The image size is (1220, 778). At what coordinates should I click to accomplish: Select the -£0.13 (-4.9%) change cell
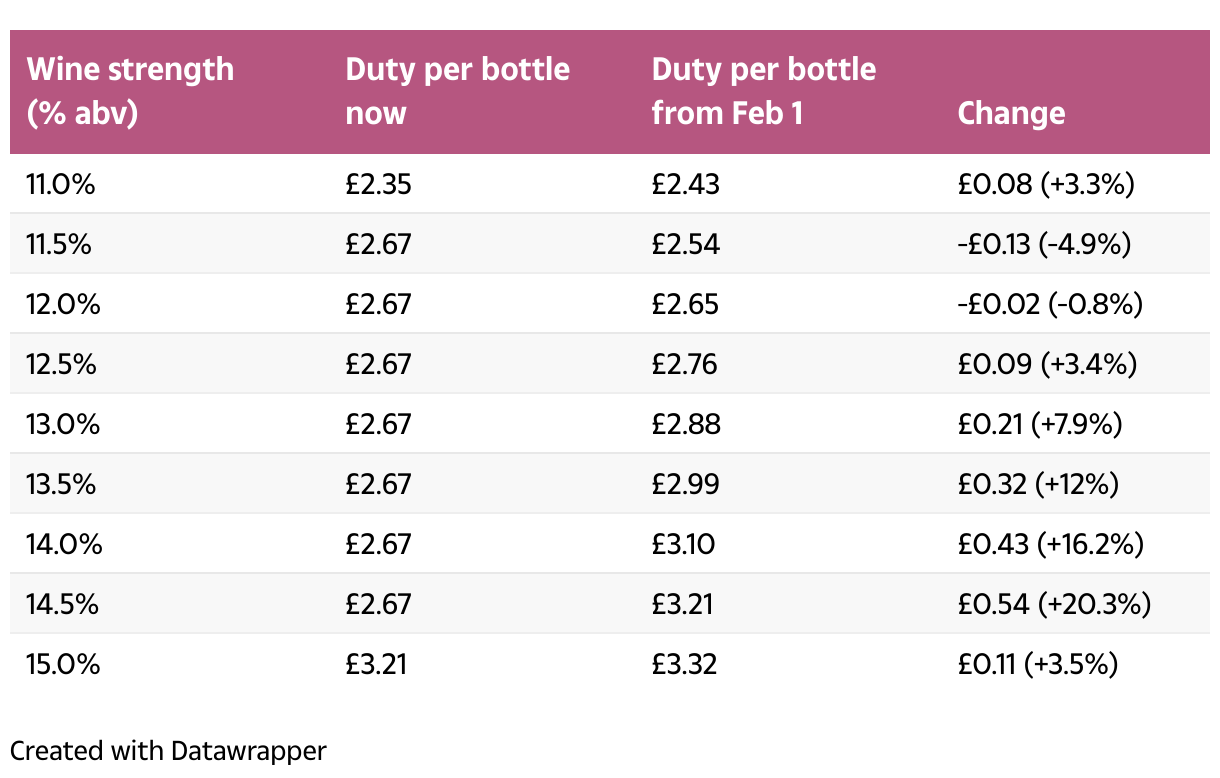coord(1044,244)
